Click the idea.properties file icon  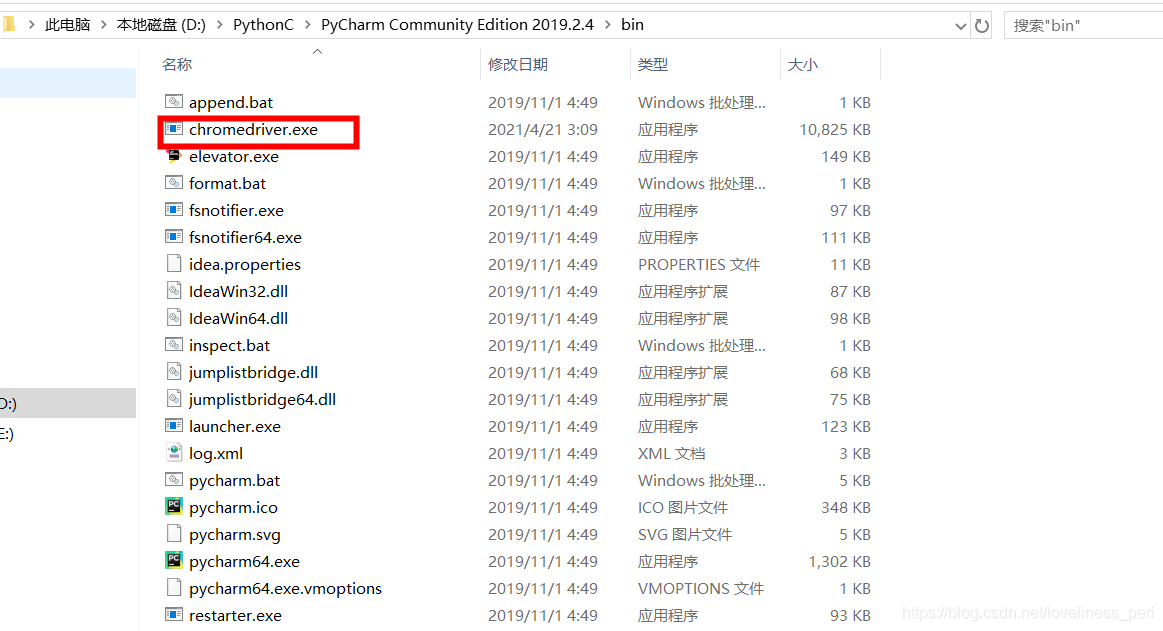pos(174,264)
